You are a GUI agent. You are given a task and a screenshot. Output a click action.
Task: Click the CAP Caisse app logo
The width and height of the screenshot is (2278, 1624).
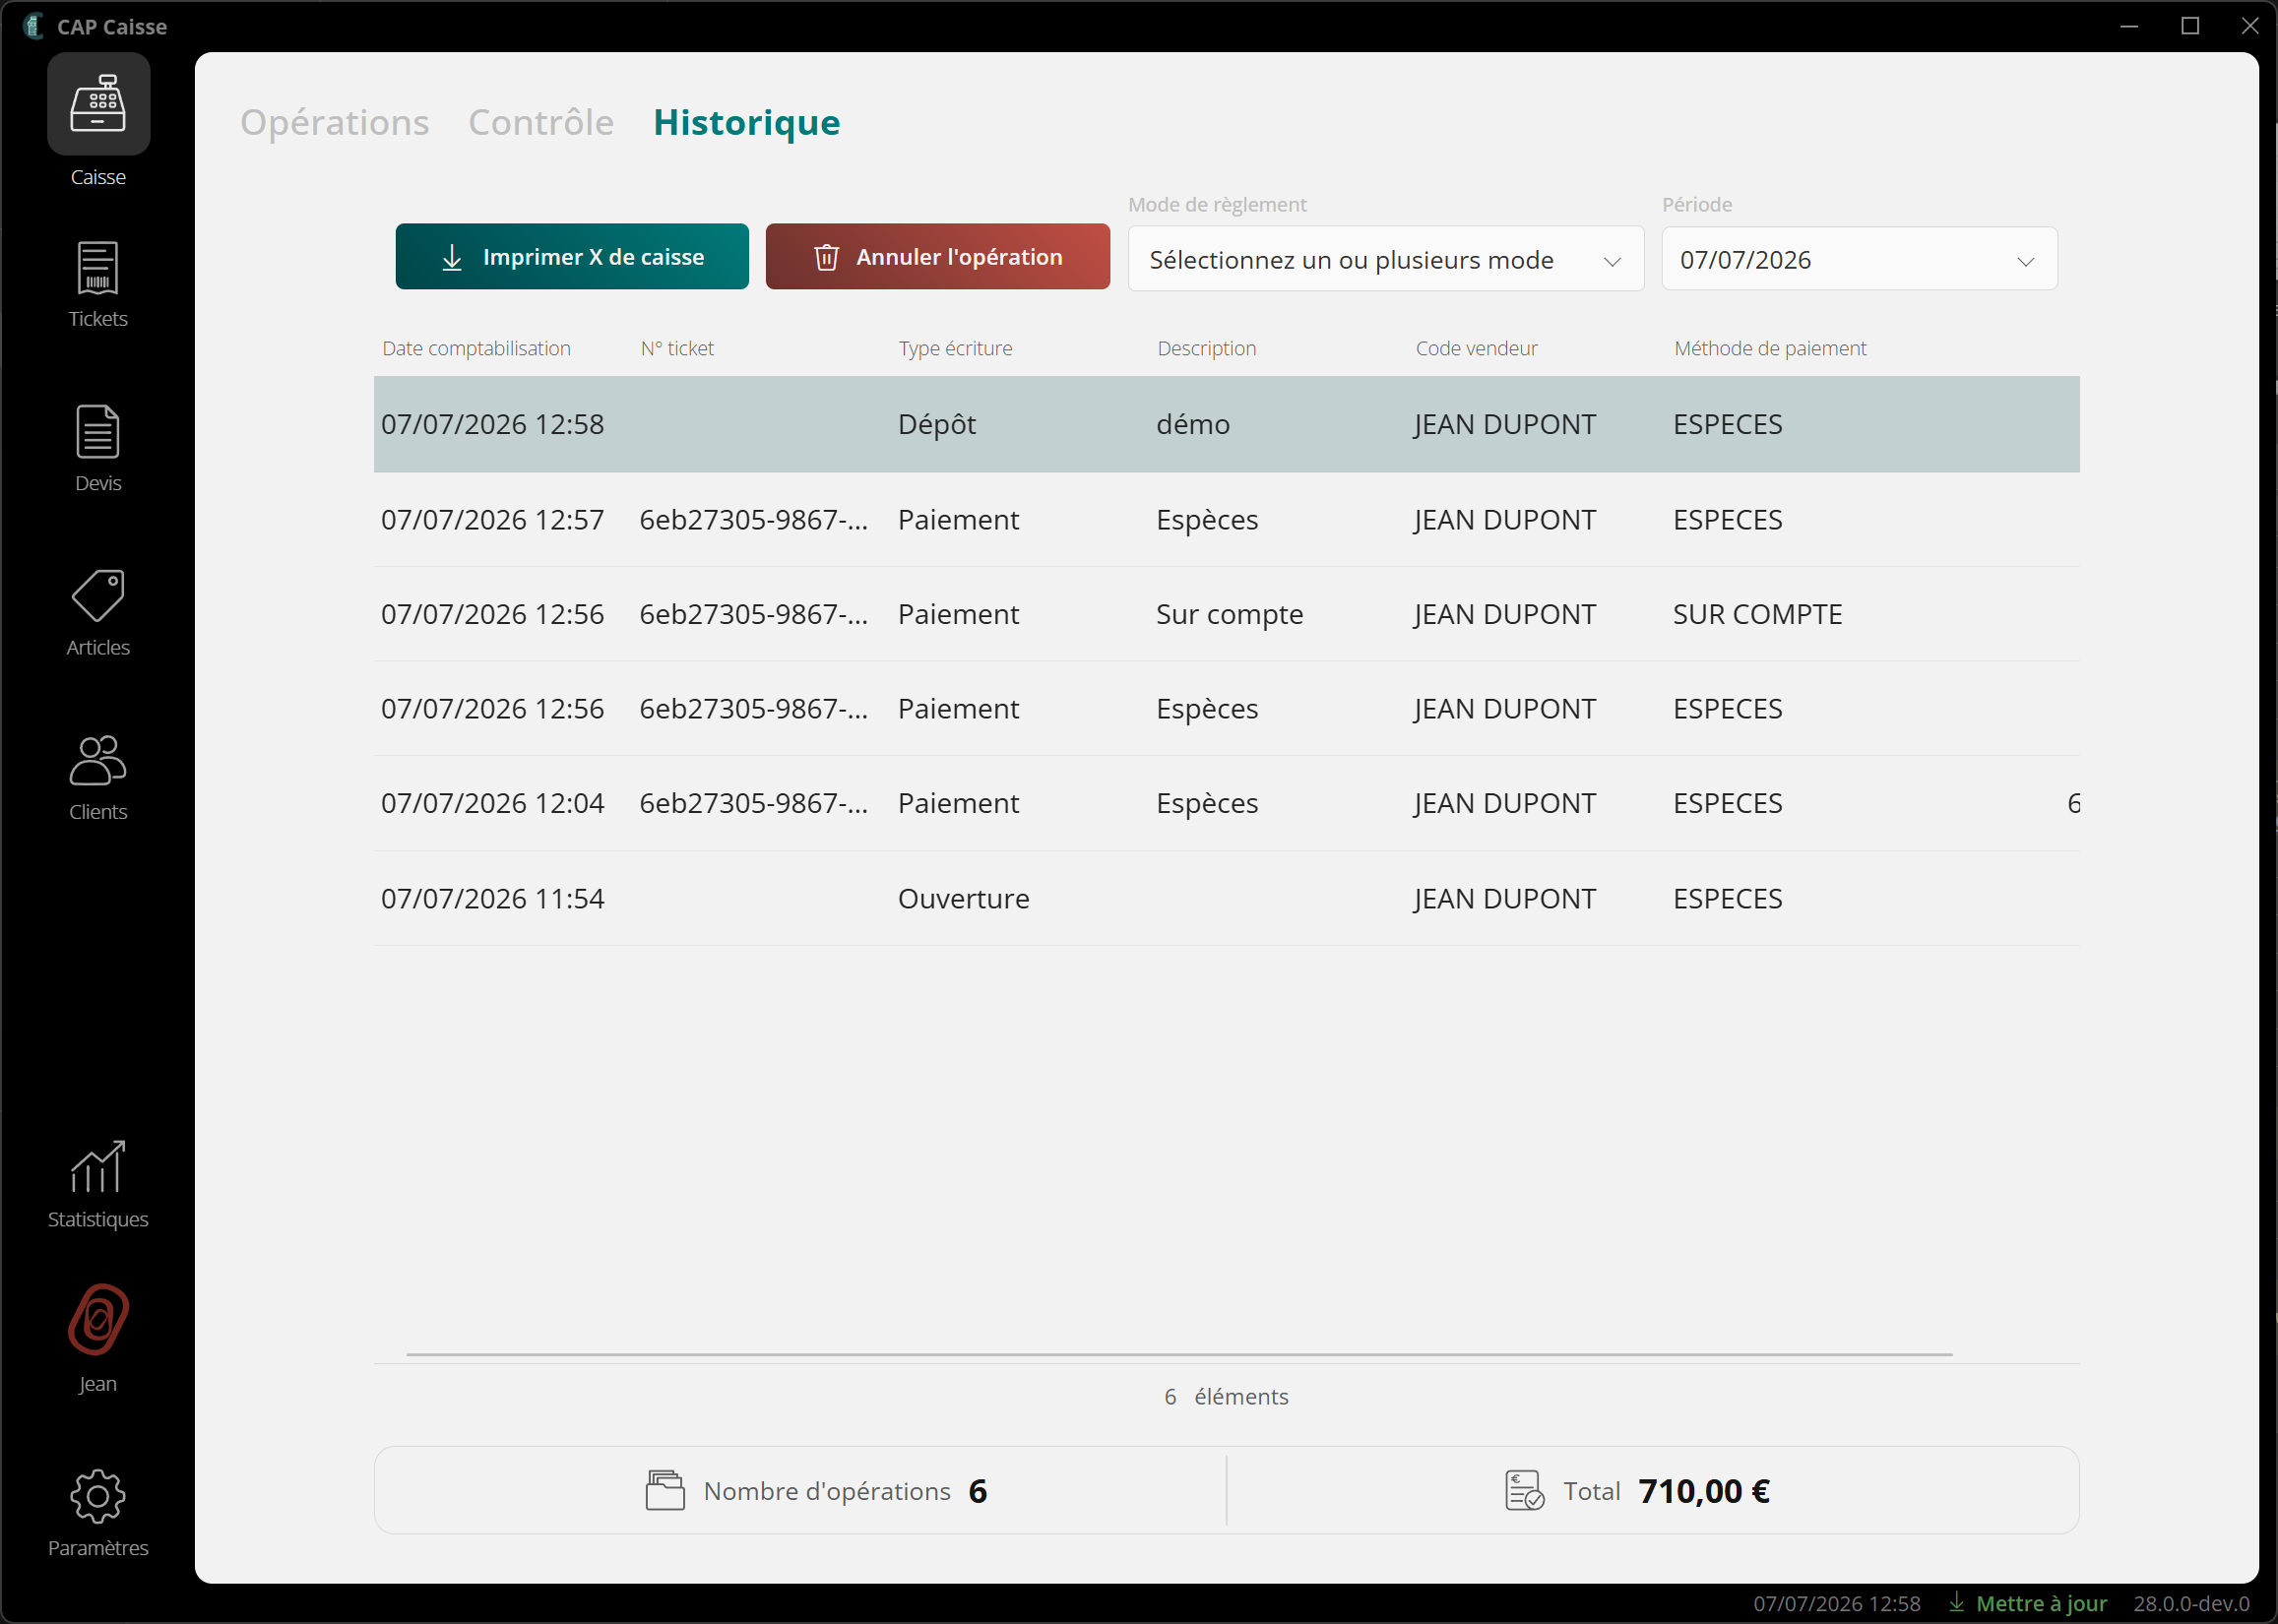pos(34,26)
